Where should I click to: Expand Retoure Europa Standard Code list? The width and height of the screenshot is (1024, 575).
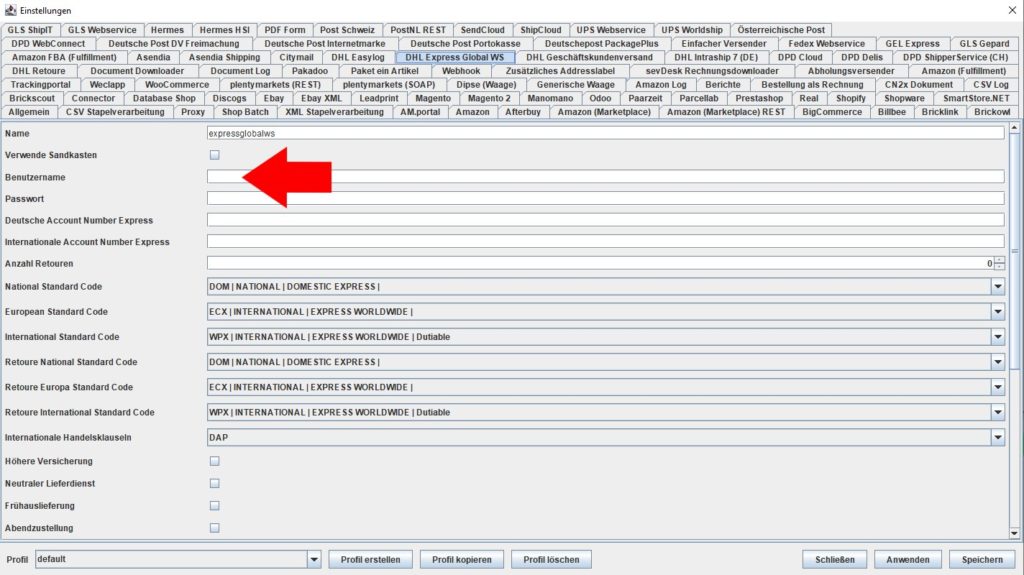pyautogui.click(x=997, y=387)
